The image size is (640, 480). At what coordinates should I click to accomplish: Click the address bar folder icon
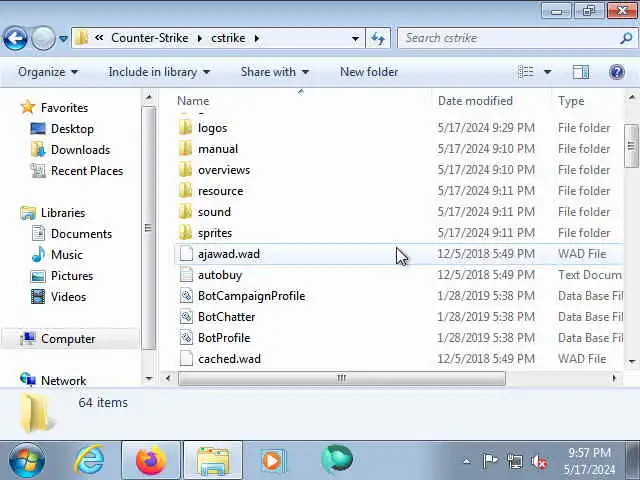coord(81,38)
